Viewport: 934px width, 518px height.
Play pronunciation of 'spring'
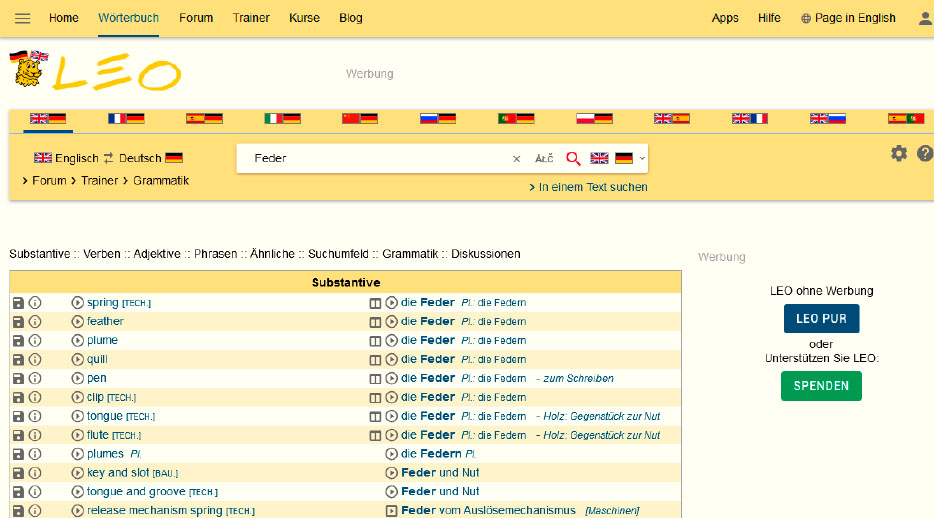click(x=77, y=303)
